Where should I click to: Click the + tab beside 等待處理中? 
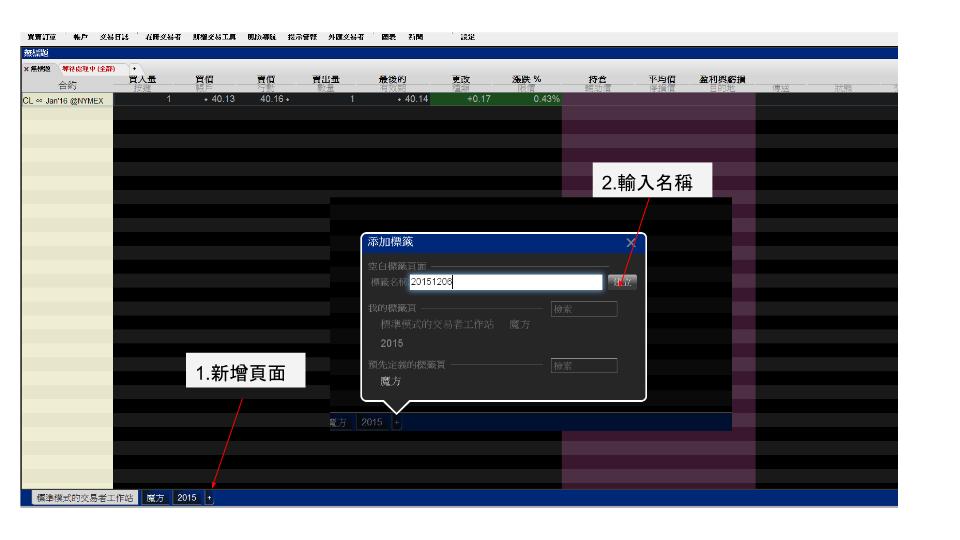tap(134, 69)
